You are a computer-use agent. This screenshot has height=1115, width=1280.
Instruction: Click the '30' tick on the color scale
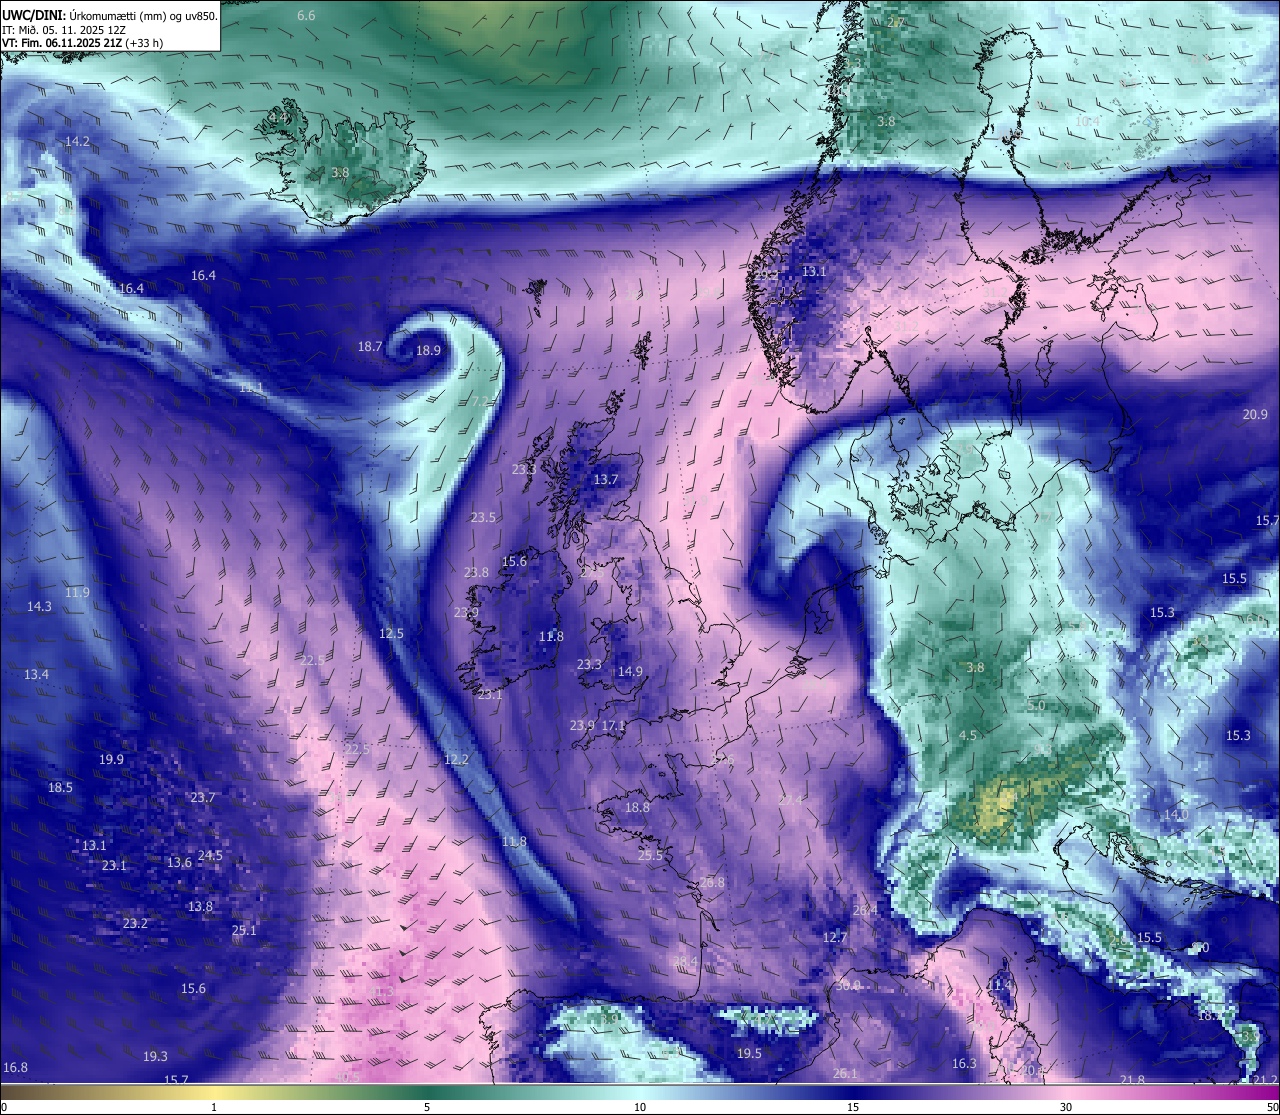1066,1107
